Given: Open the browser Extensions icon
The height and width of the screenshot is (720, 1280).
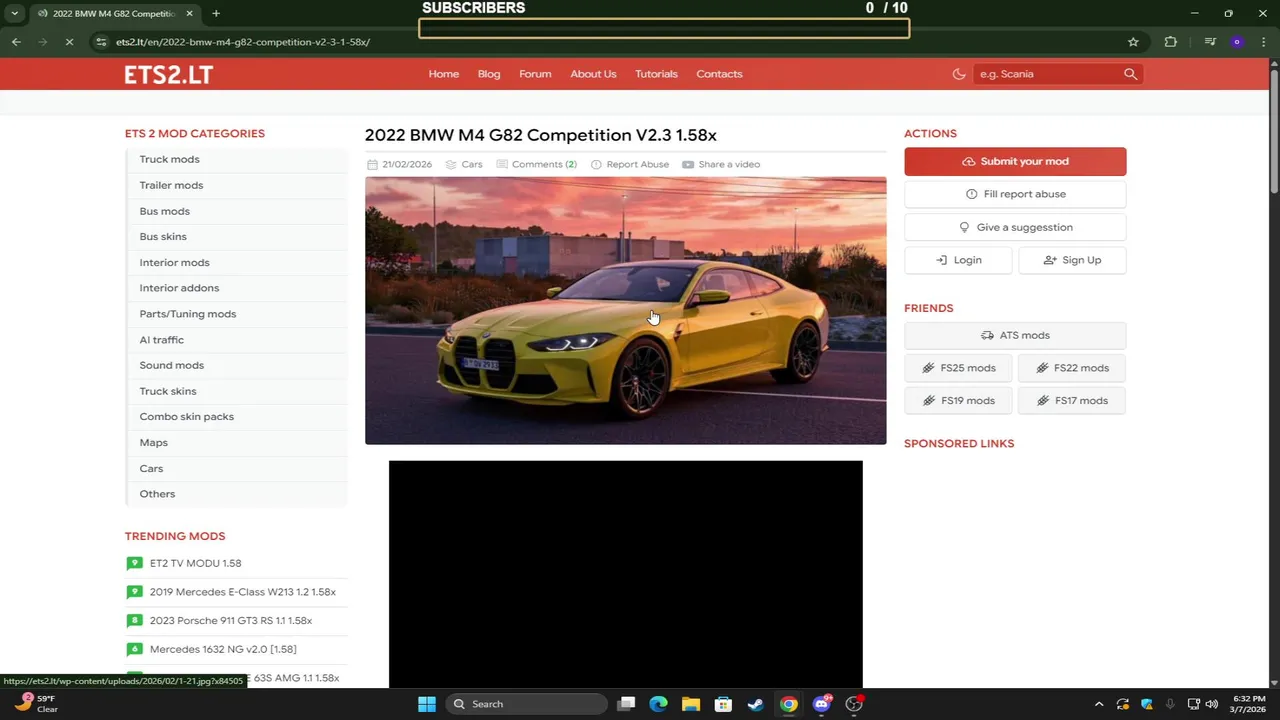Looking at the screenshot, I should click(x=1171, y=42).
